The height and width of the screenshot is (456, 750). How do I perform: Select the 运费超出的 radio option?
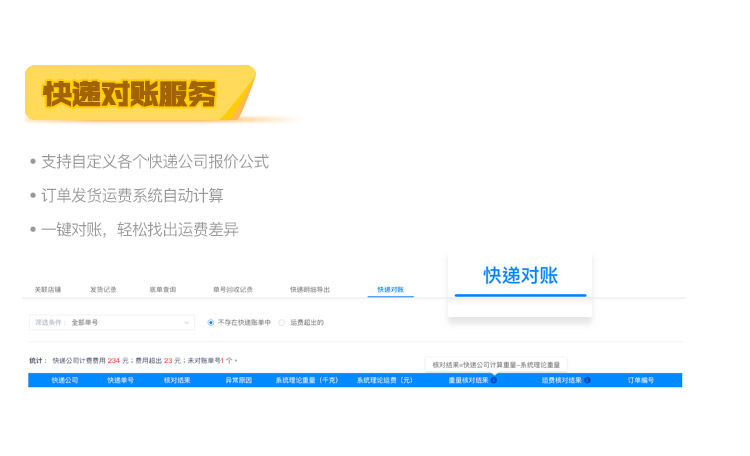pyautogui.click(x=282, y=322)
